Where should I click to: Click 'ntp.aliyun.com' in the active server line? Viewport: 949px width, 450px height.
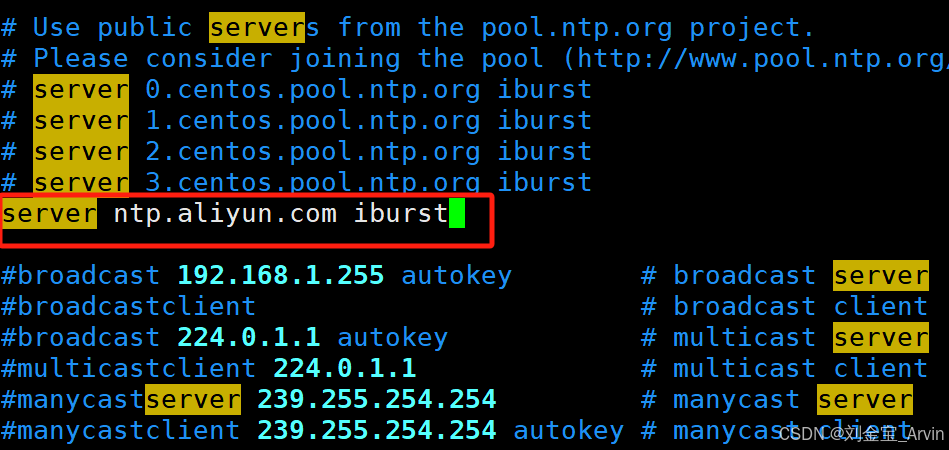click(225, 214)
